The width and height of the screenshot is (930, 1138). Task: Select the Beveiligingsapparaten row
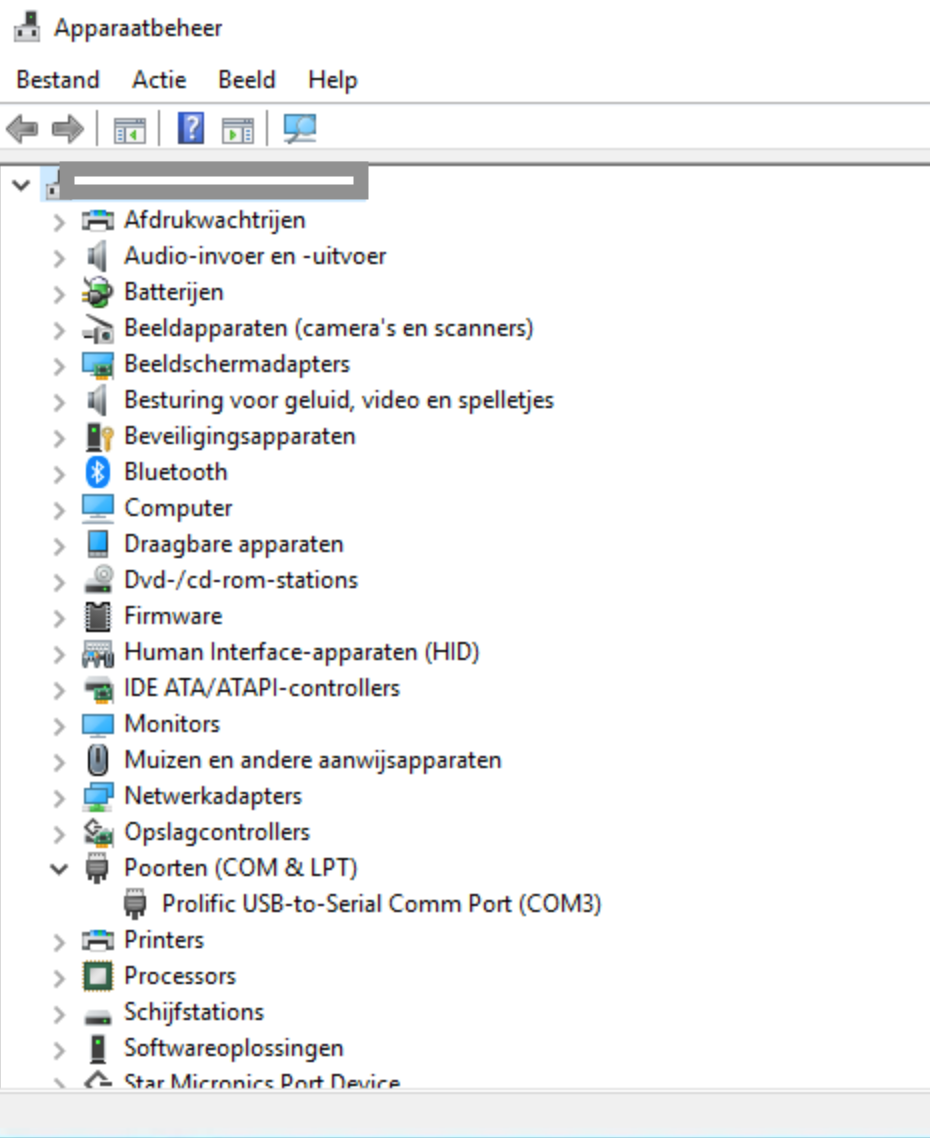click(240, 436)
